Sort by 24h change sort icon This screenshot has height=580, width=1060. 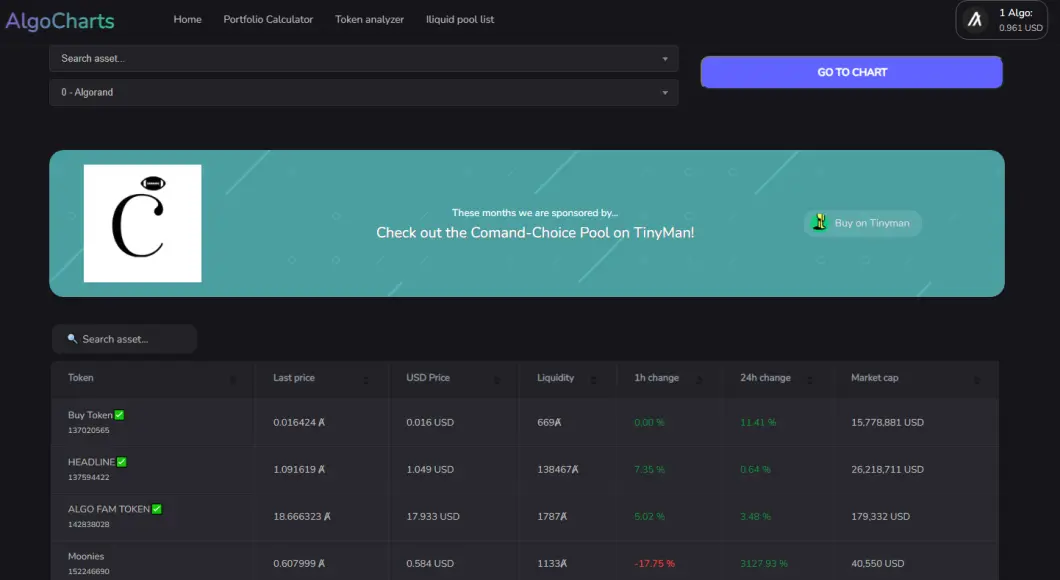point(809,379)
